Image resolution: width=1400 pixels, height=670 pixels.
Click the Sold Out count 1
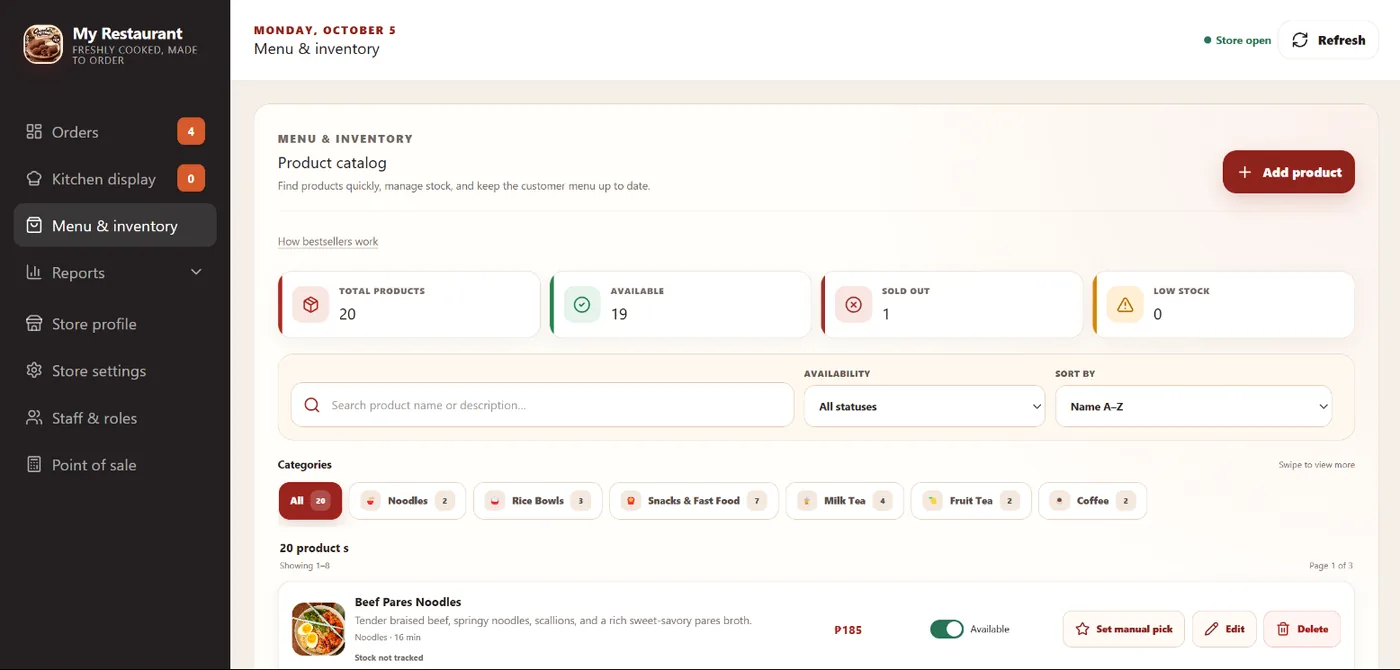(x=886, y=314)
